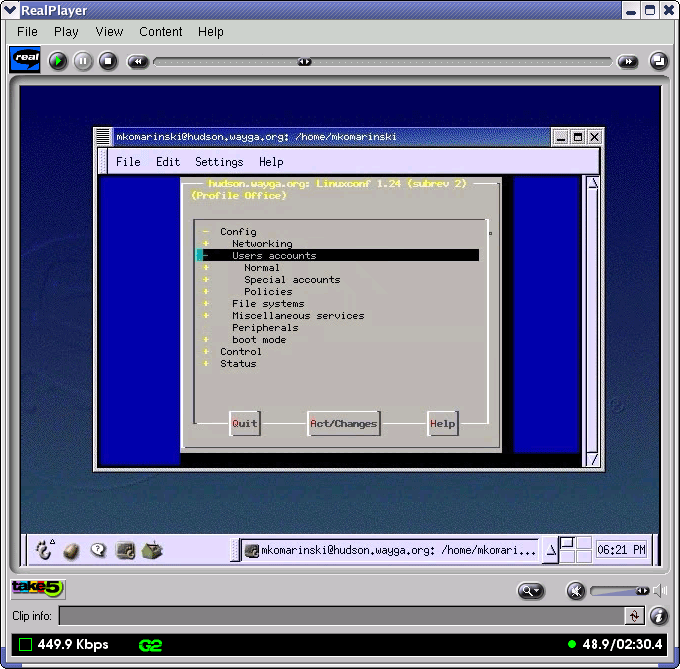Viewport: 680px width, 669px height.
Task: Open the View menu
Action: (x=109, y=32)
